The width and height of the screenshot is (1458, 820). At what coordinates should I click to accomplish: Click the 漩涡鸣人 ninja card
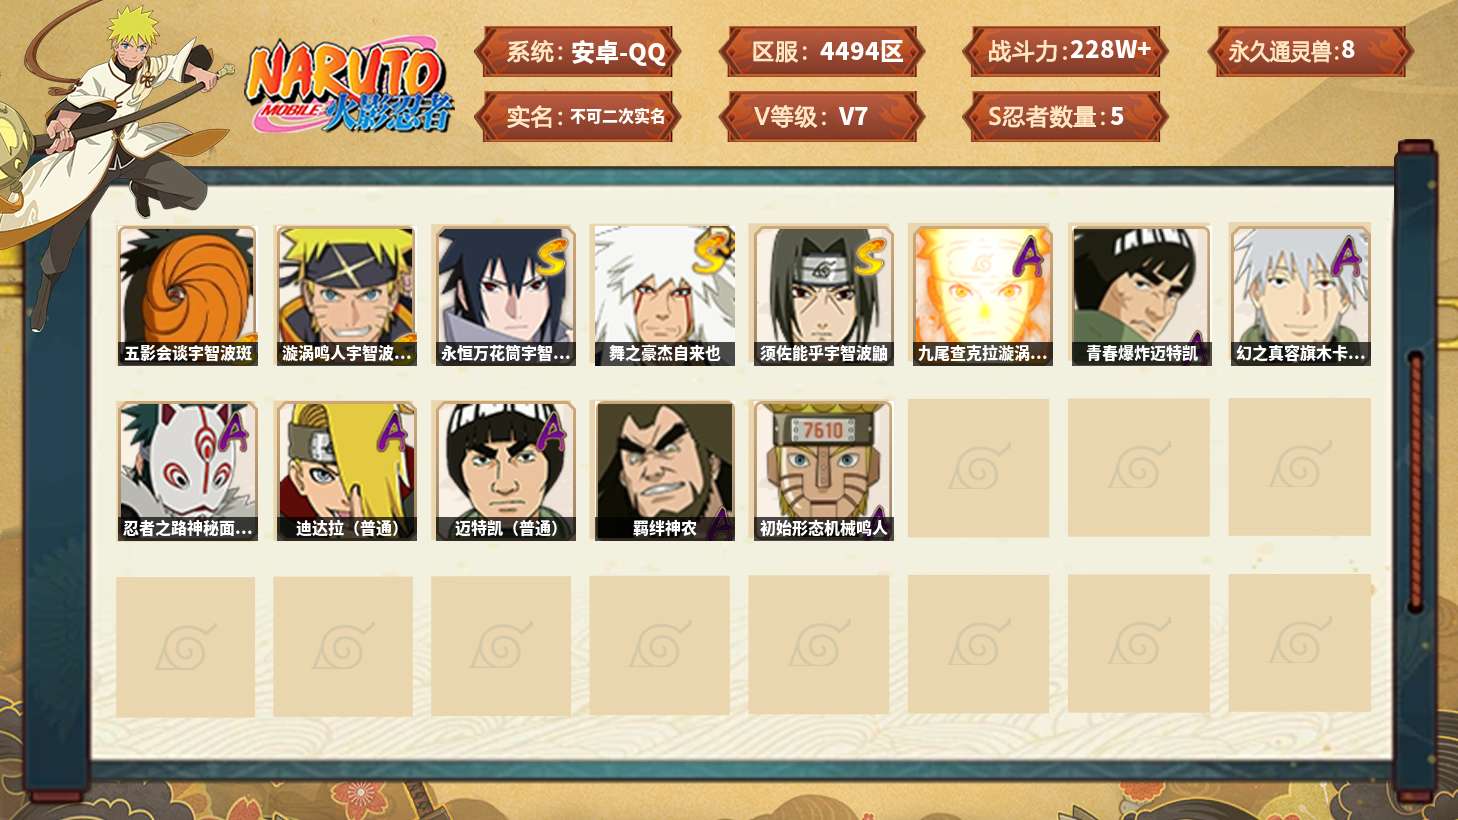point(346,295)
